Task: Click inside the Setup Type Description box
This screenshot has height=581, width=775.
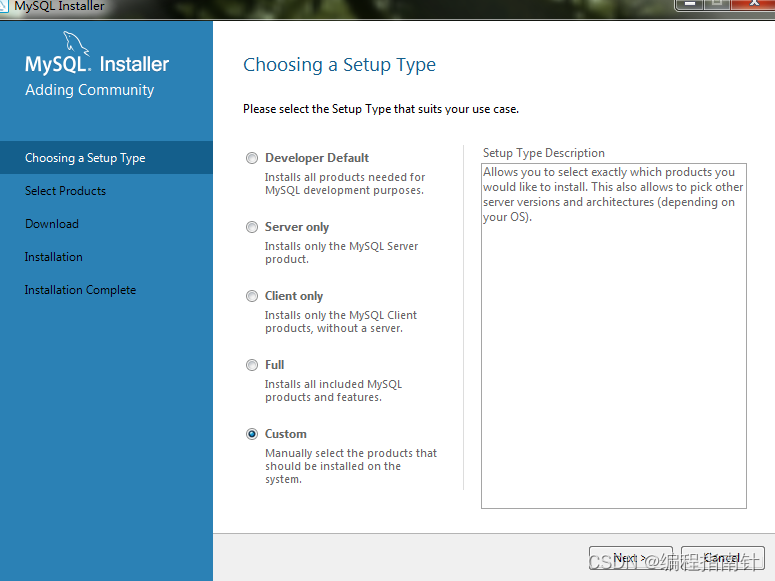Action: (614, 336)
